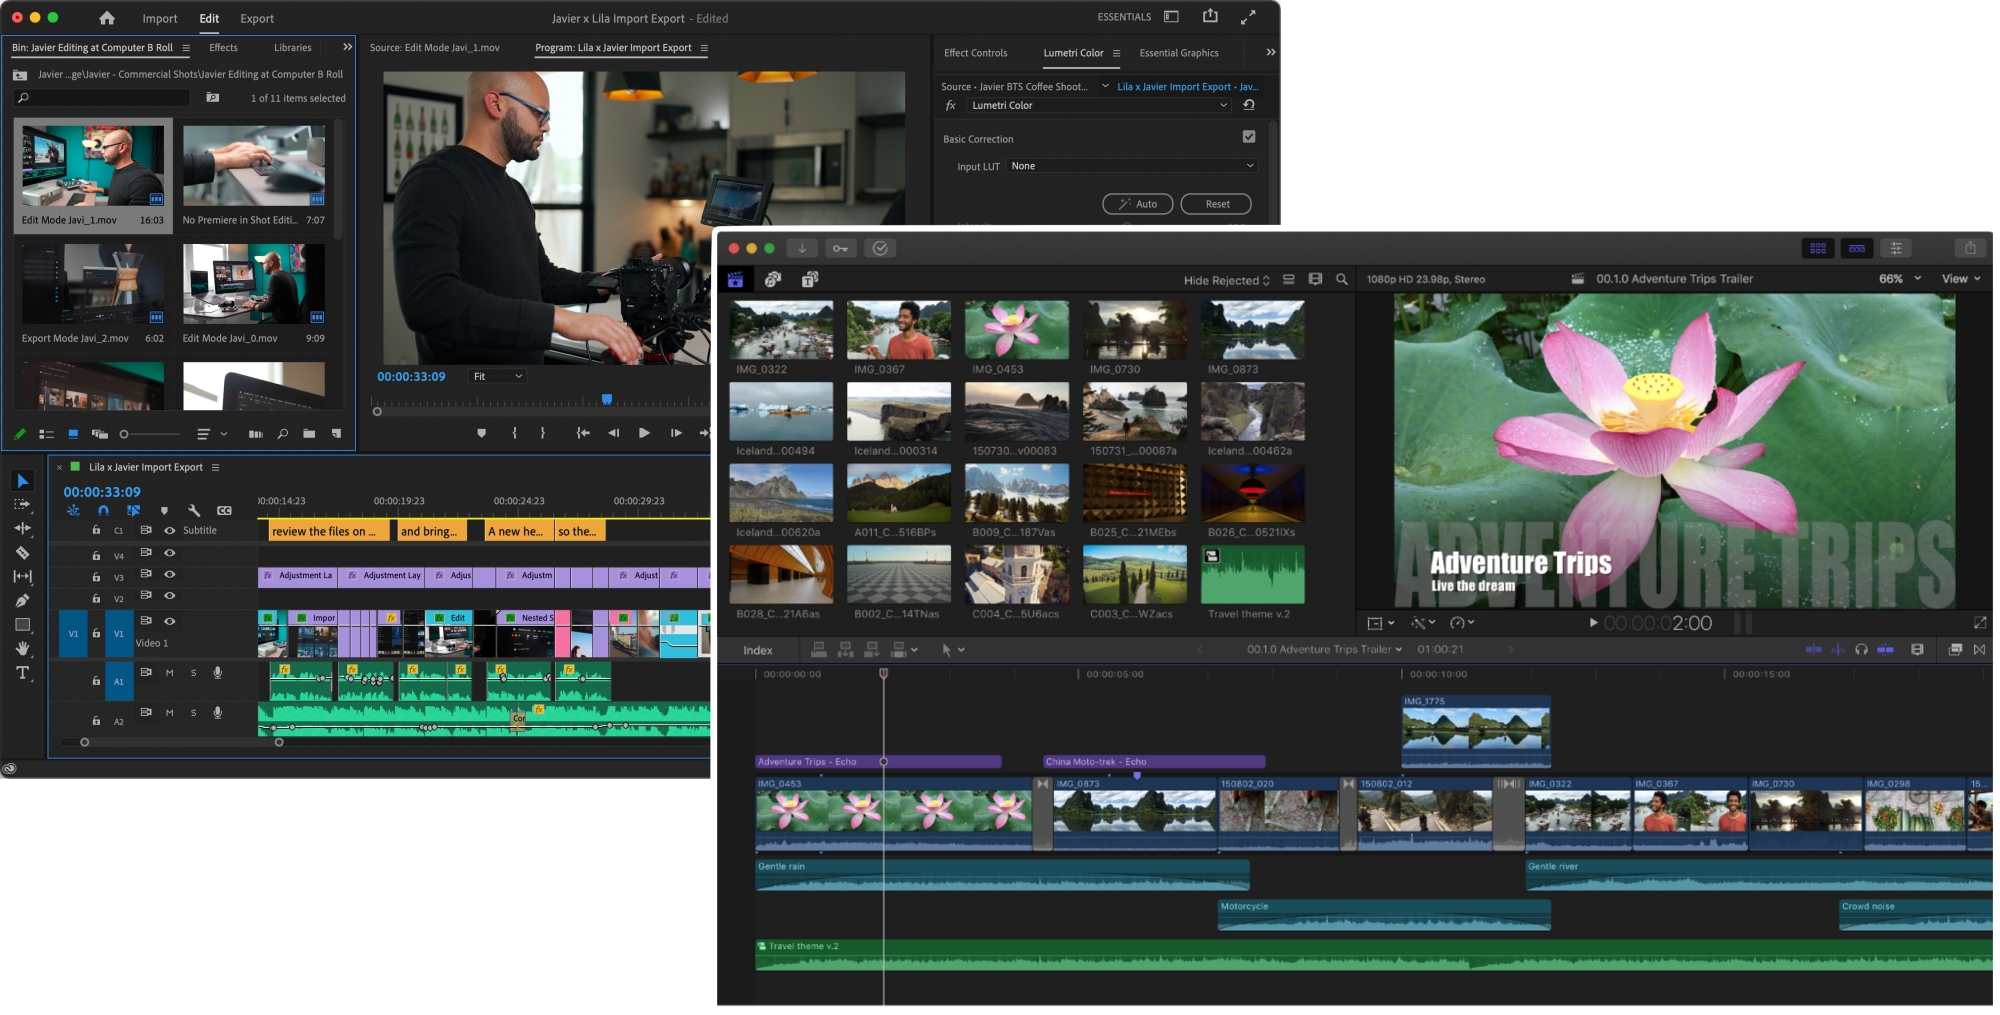2000x1015 pixels.
Task: Click the headphones solo icon in Final Cut
Action: pos(1861,649)
